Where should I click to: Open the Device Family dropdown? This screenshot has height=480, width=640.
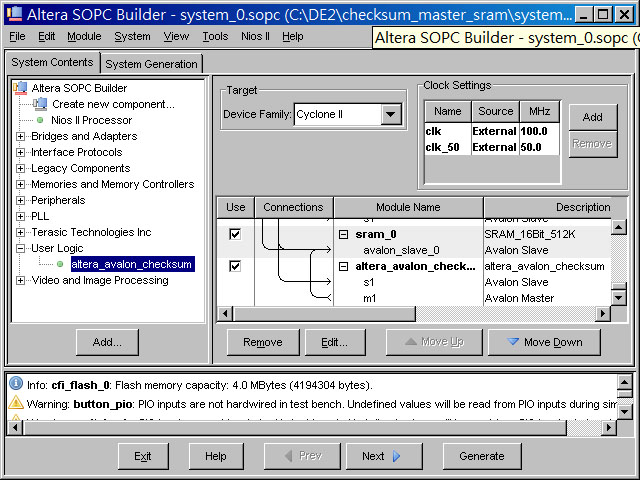point(391,114)
